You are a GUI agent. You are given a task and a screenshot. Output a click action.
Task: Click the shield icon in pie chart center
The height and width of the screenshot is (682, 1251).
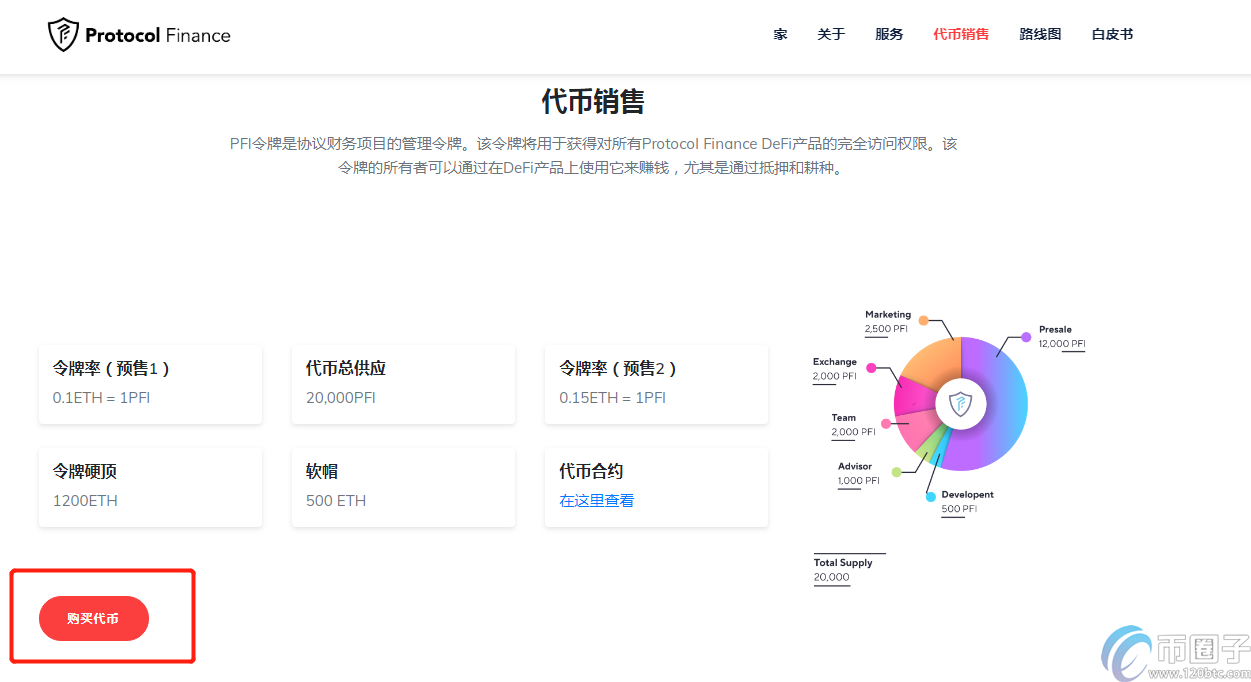(x=960, y=404)
